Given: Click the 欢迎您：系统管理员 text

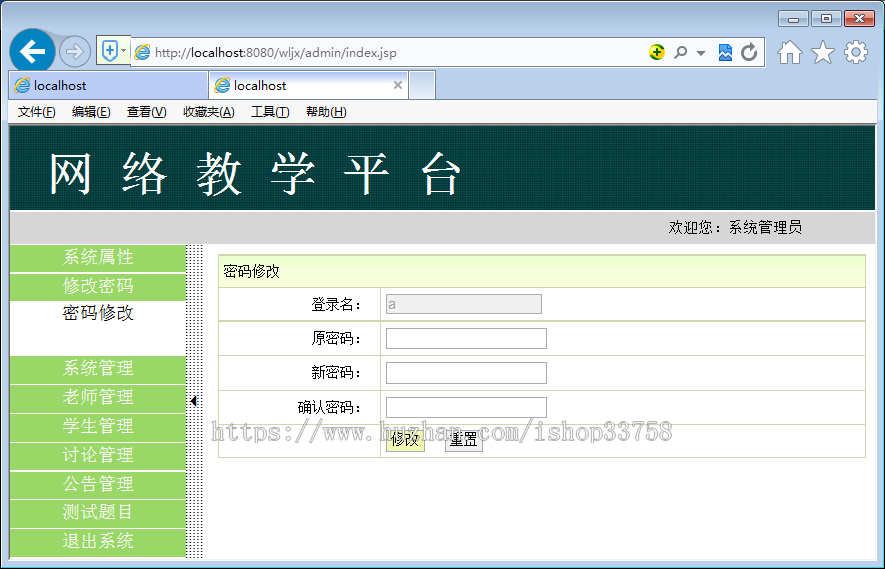Looking at the screenshot, I should [735, 227].
